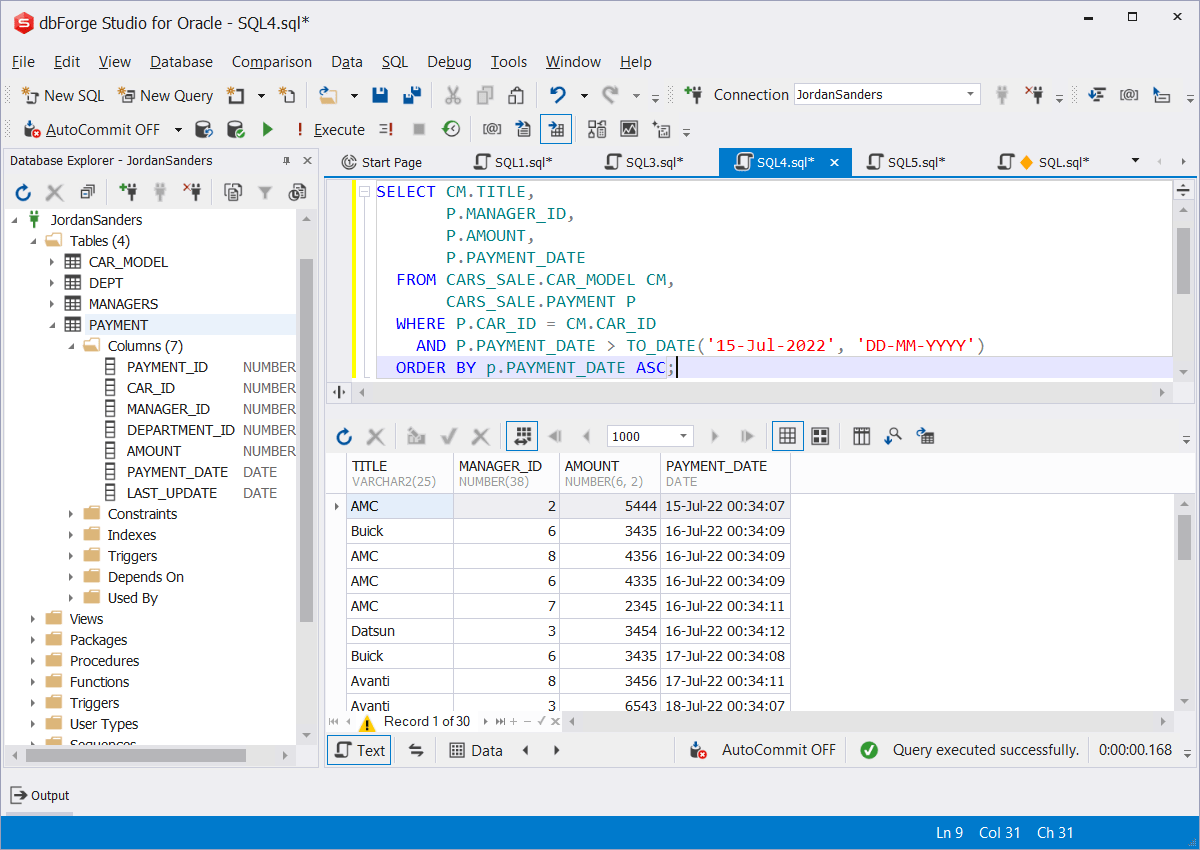
Task: Refresh the data grid results
Action: (344, 436)
